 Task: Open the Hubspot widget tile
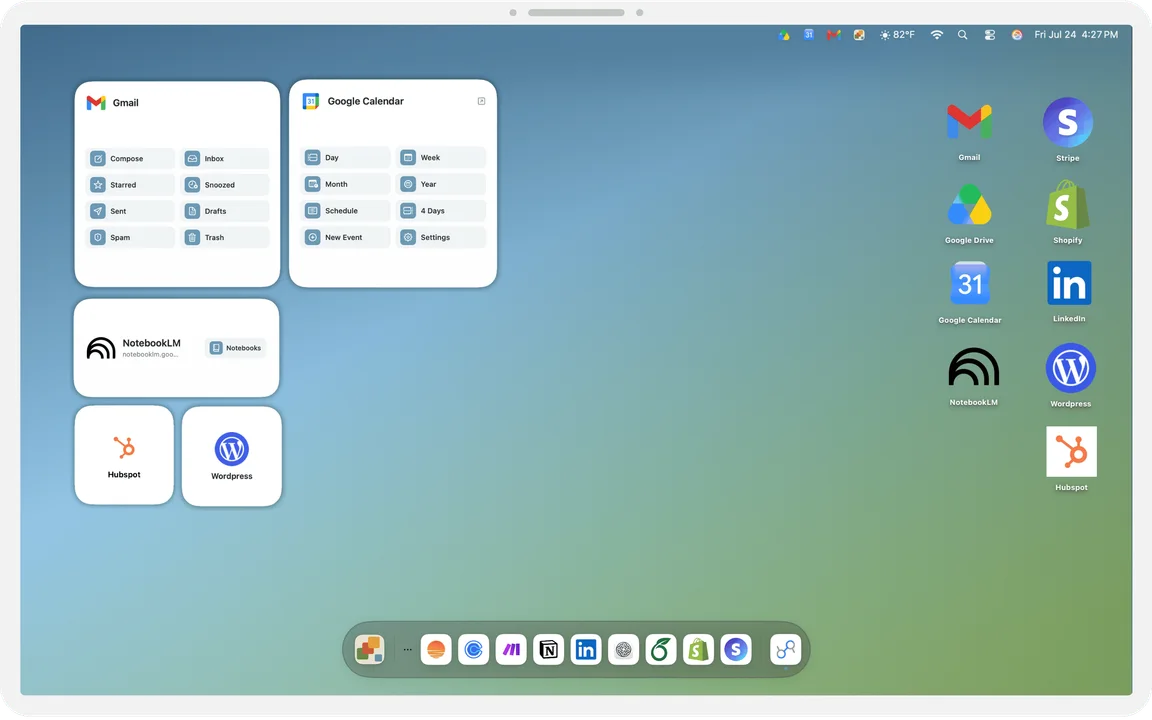tap(124, 455)
